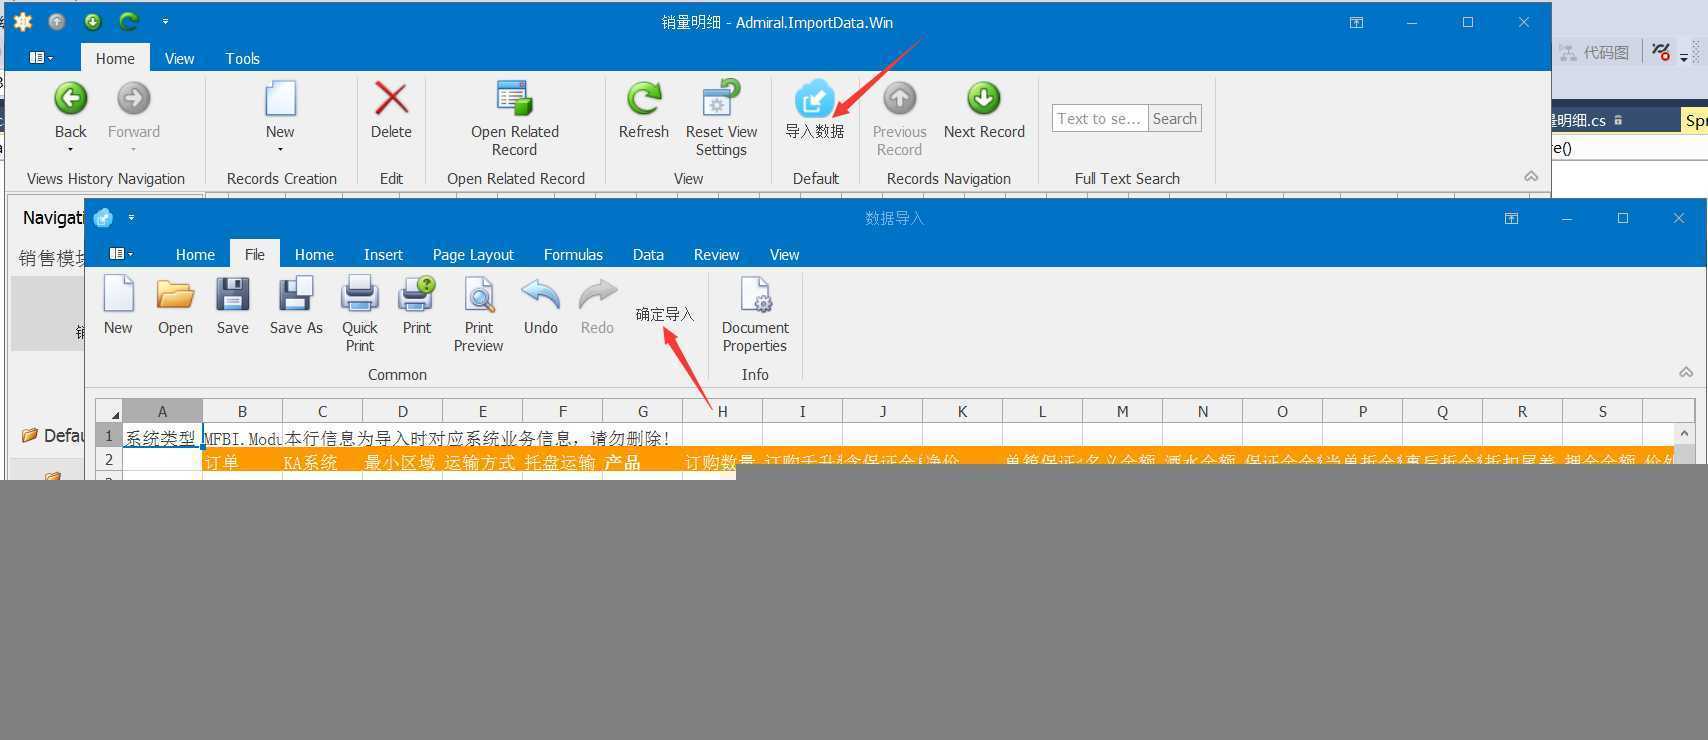Click the select-all corner of spreadsheet
This screenshot has height=740, width=1708.
109,411
